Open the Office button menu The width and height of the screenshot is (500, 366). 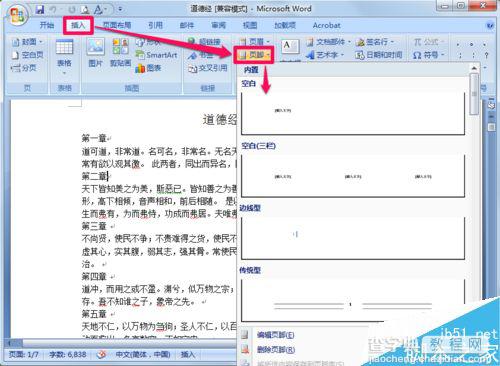pos(17,15)
